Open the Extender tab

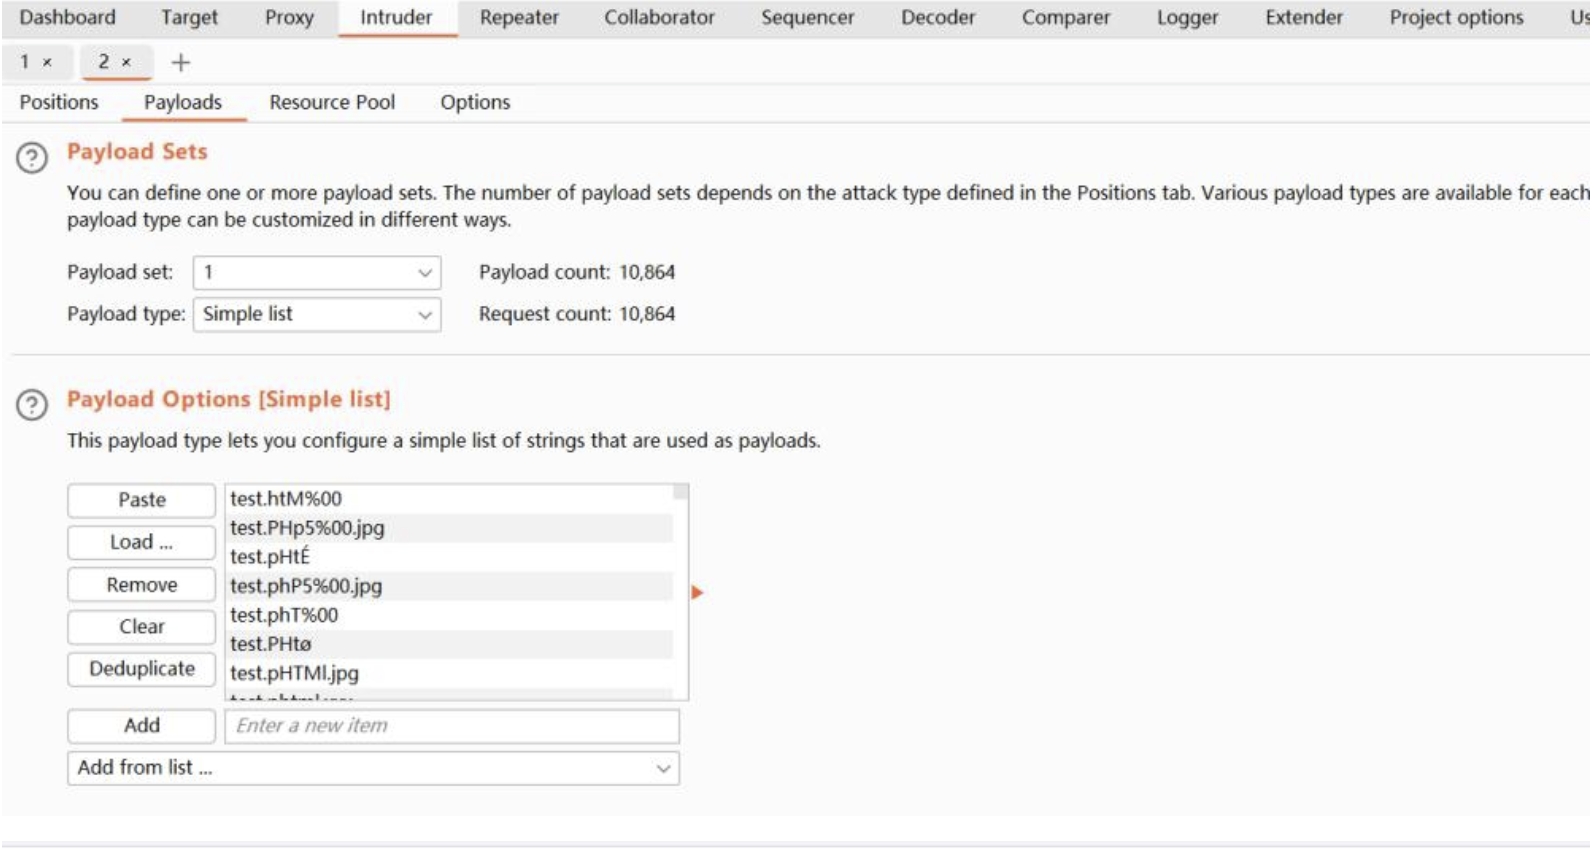[1304, 17]
